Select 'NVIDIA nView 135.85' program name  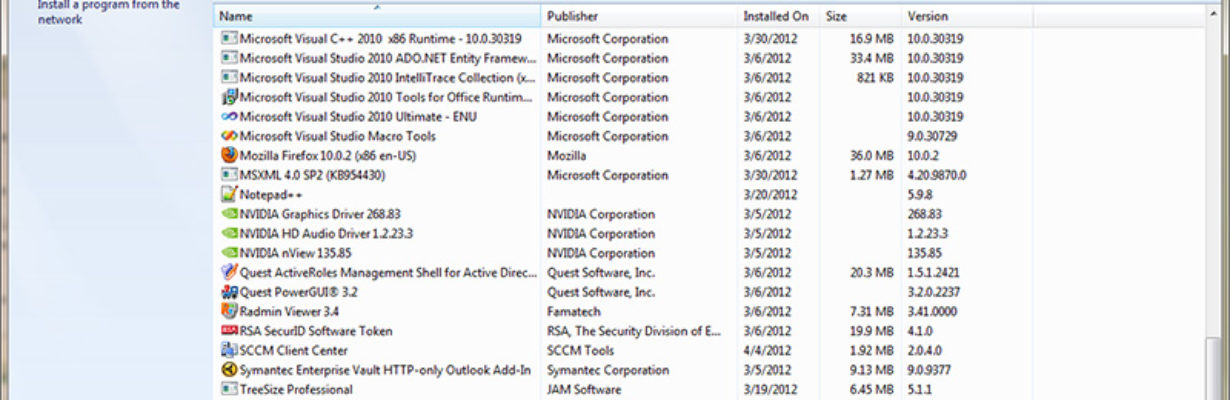[295, 253]
